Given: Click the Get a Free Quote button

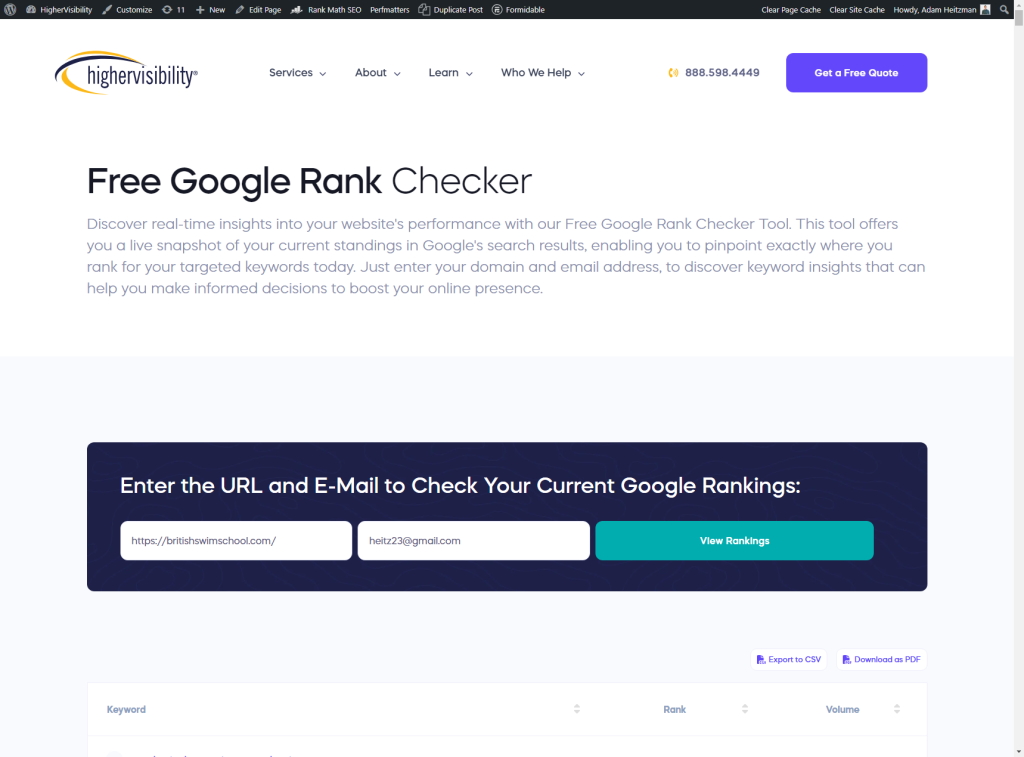Looking at the screenshot, I should click(856, 72).
